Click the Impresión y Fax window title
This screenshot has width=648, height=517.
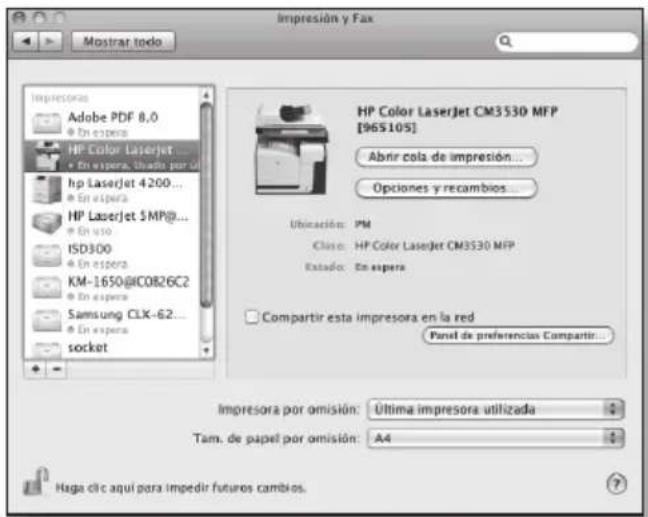point(325,19)
